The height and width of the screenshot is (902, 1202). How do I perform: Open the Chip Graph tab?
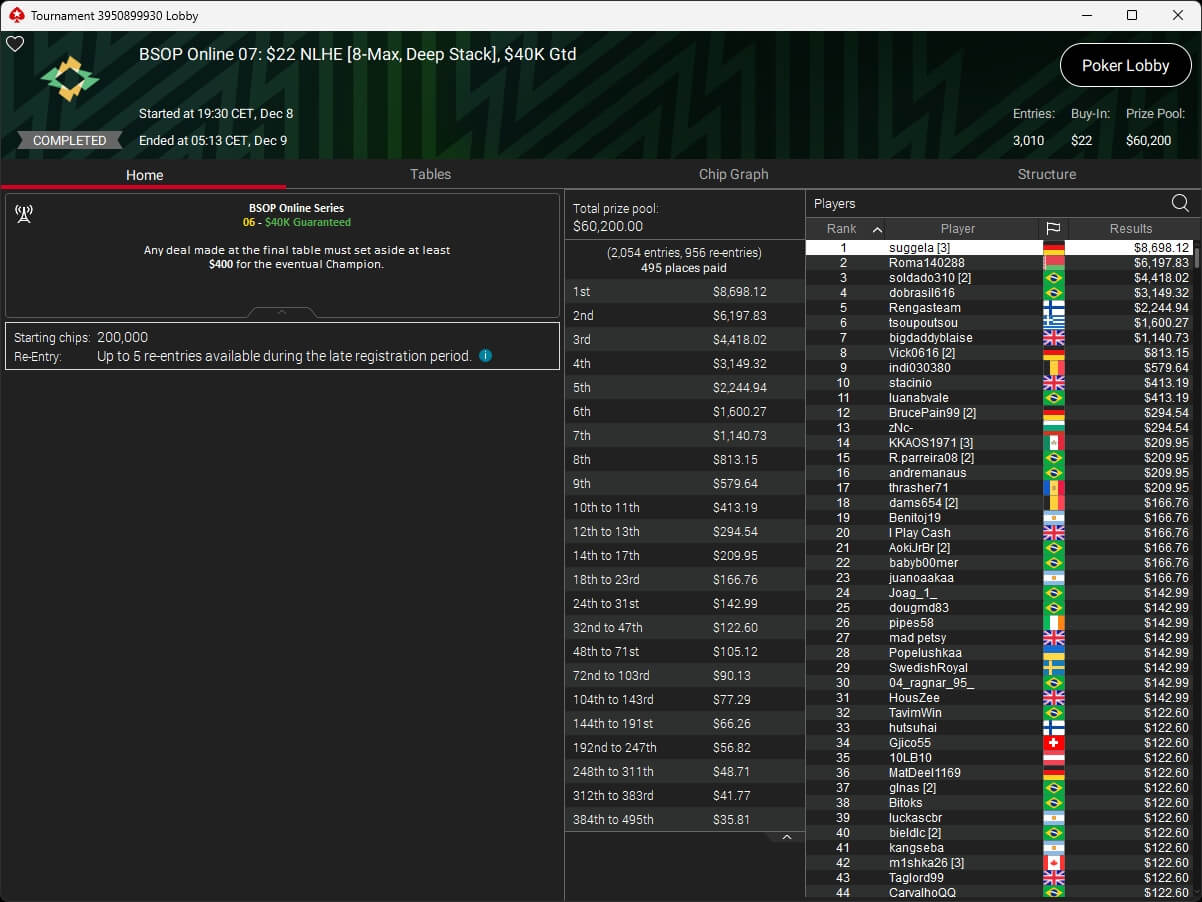[x=733, y=174]
